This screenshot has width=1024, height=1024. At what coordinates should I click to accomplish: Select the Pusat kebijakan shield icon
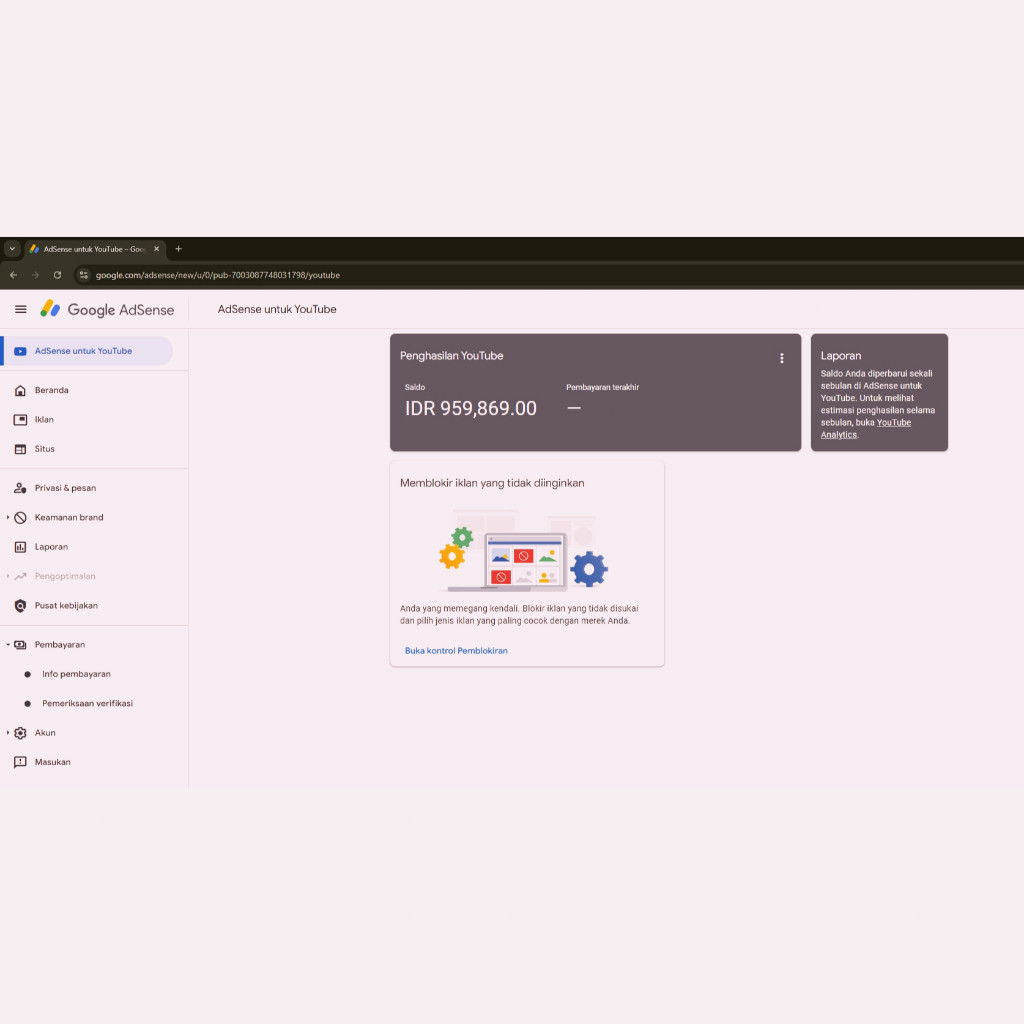(21, 605)
